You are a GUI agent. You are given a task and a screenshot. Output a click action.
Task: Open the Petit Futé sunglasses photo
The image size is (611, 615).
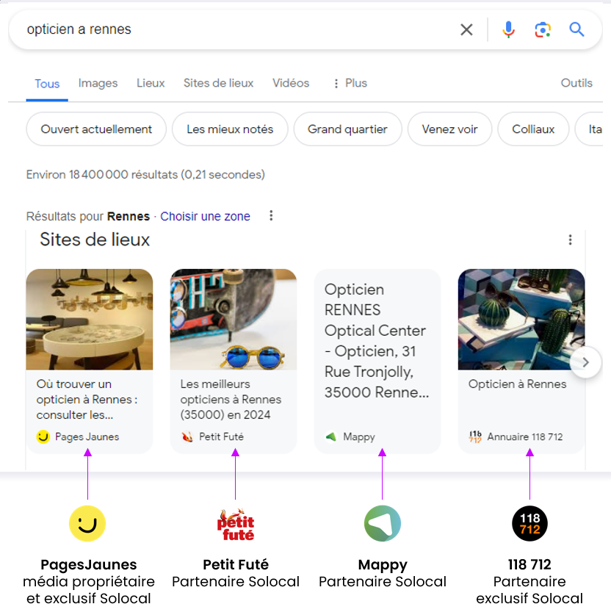coord(233,319)
